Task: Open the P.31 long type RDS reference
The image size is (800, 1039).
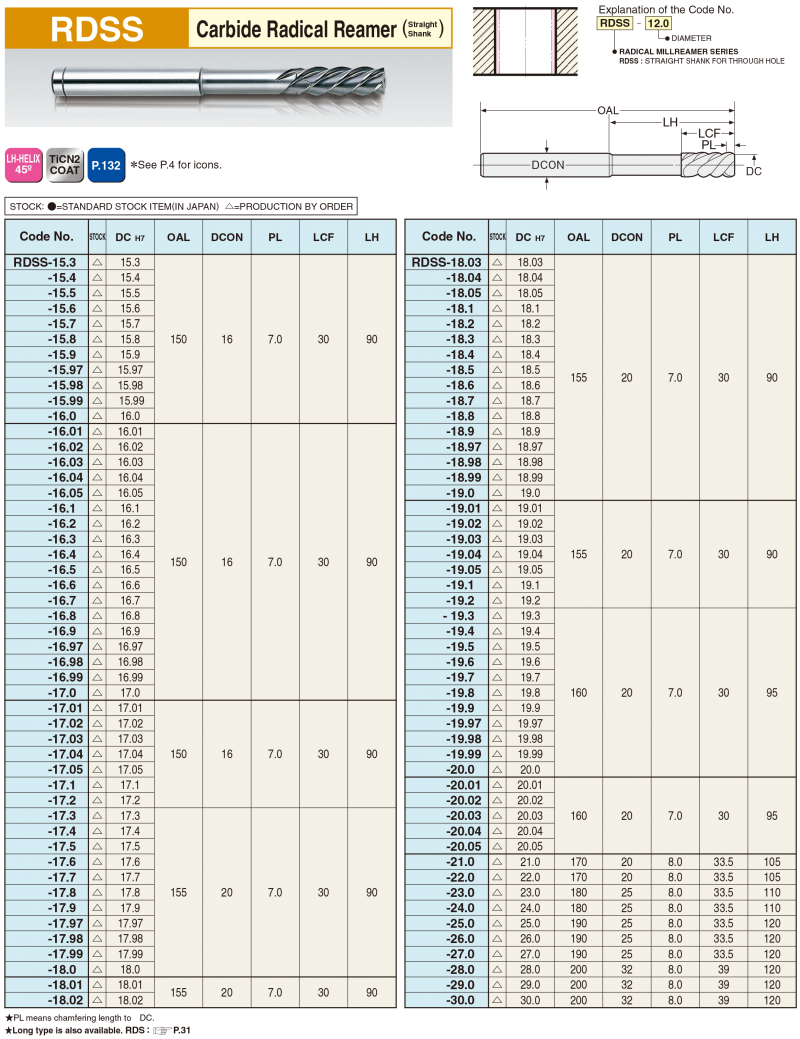Action: (x=182, y=1030)
